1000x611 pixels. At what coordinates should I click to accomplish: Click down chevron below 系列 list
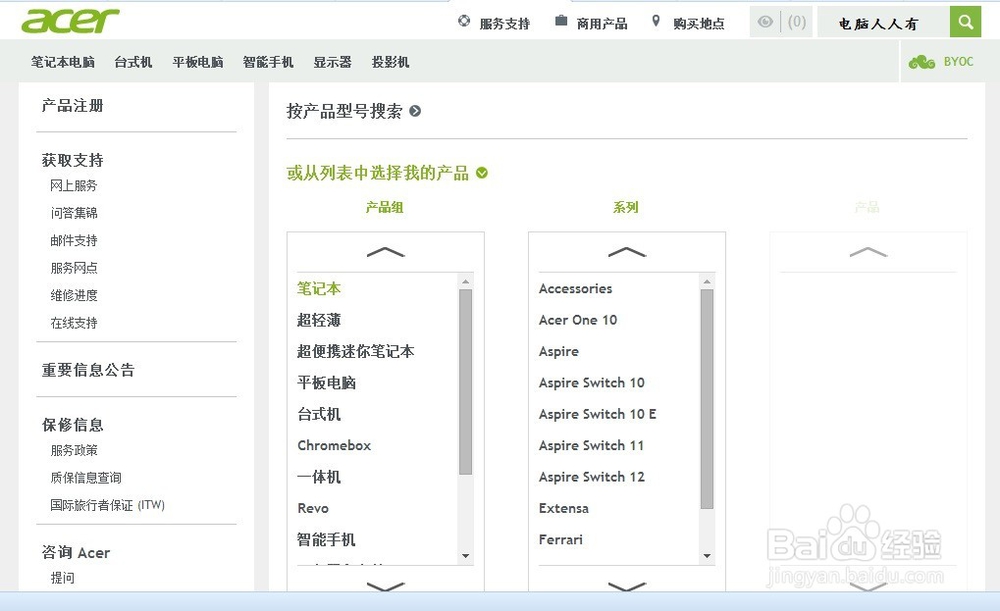[x=627, y=585]
